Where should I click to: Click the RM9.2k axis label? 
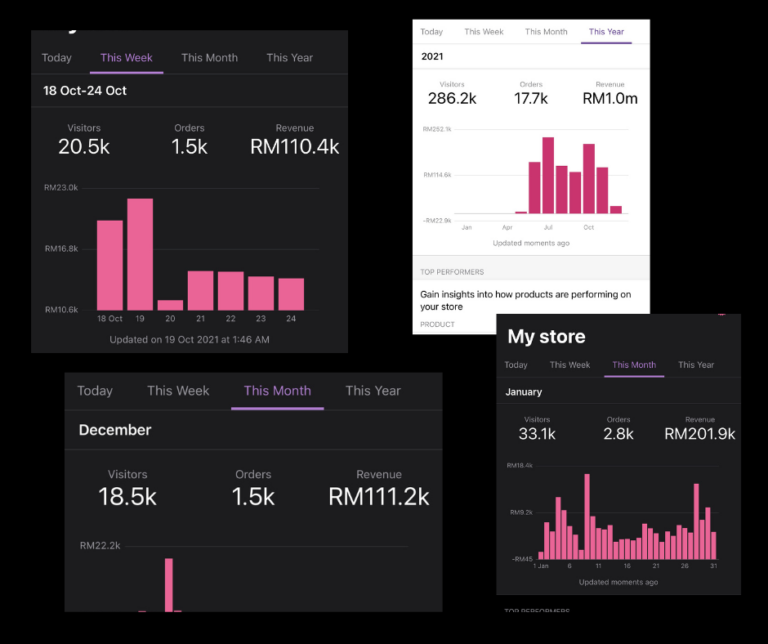(x=521, y=512)
